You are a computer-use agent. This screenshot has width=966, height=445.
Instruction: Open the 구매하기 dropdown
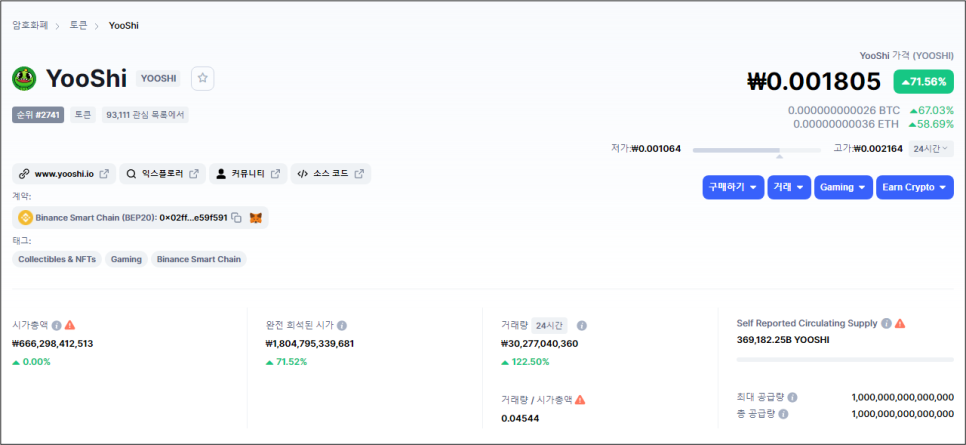point(733,187)
